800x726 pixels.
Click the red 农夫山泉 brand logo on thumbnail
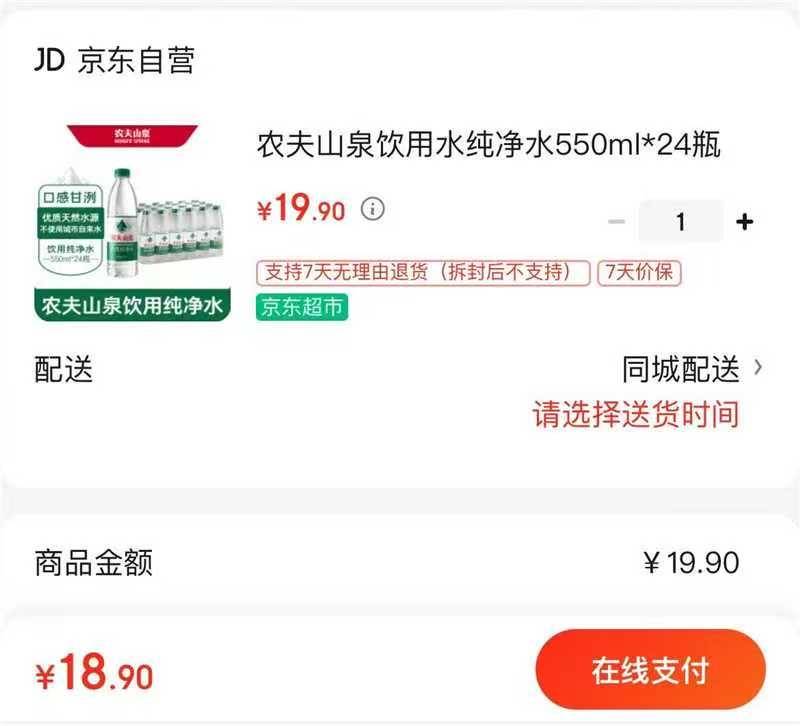click(132, 136)
